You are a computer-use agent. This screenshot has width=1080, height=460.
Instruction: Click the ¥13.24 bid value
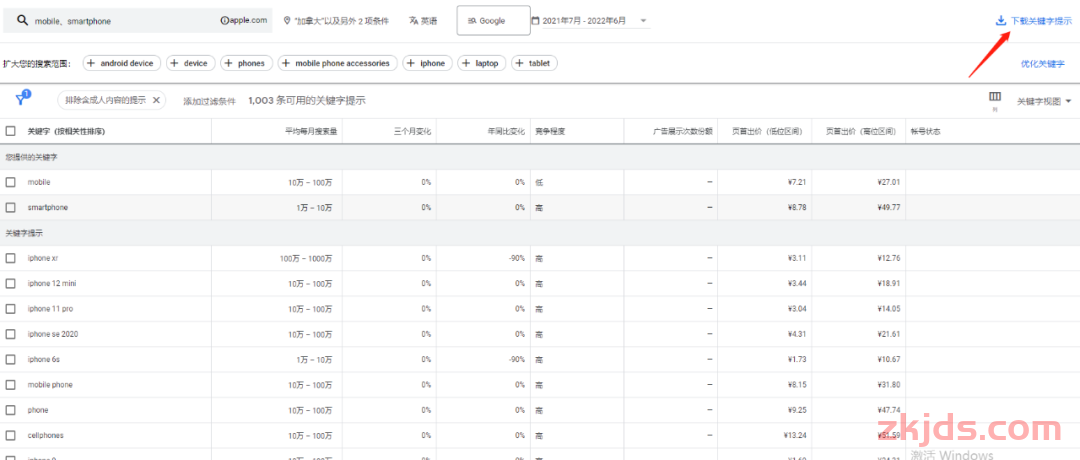coord(794,436)
